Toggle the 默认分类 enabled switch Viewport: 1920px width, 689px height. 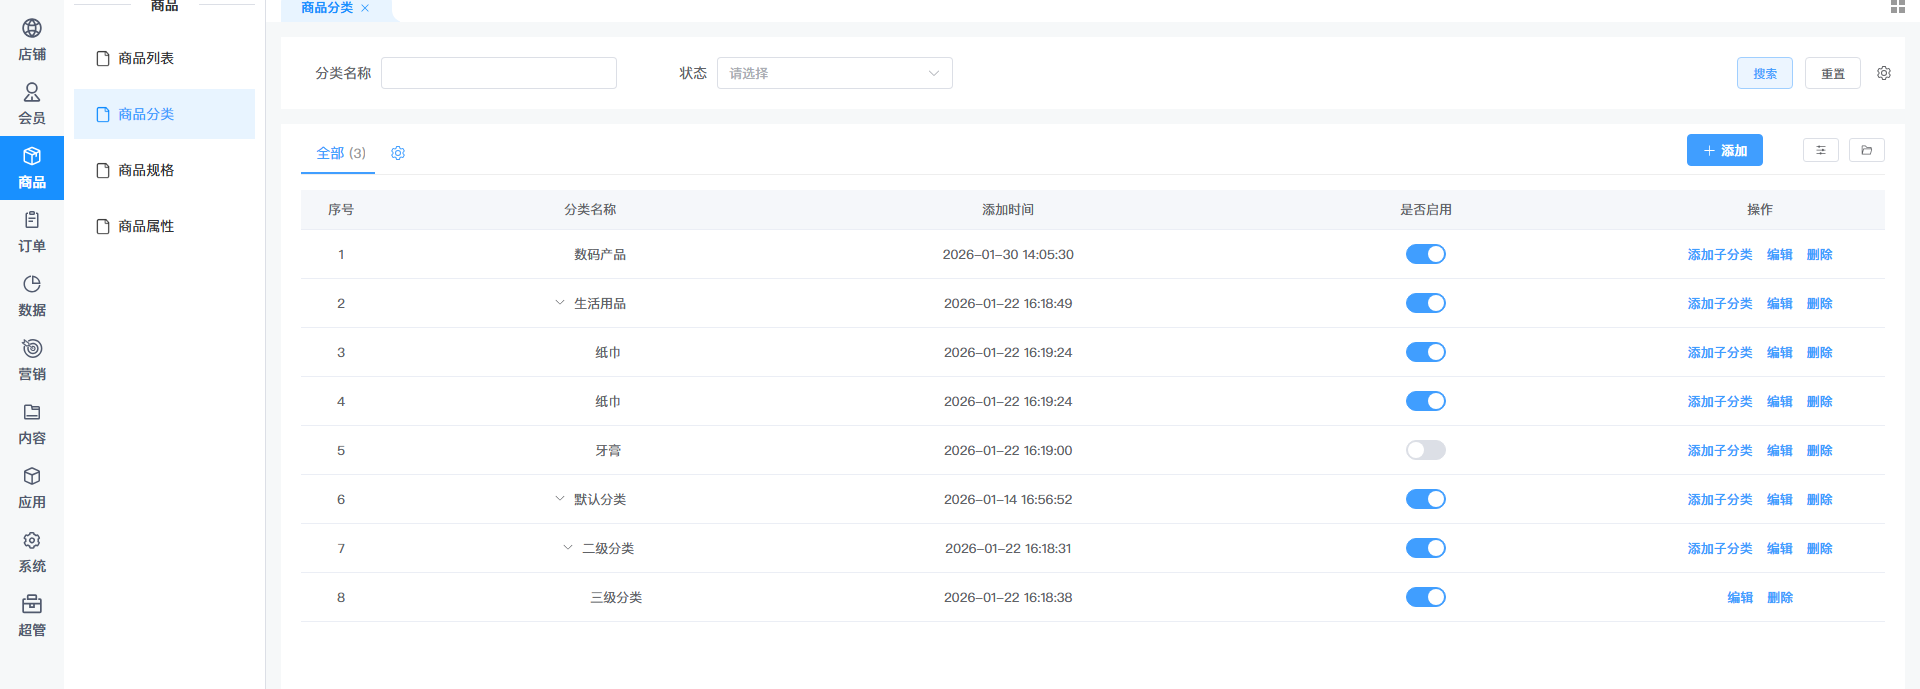pyautogui.click(x=1426, y=499)
